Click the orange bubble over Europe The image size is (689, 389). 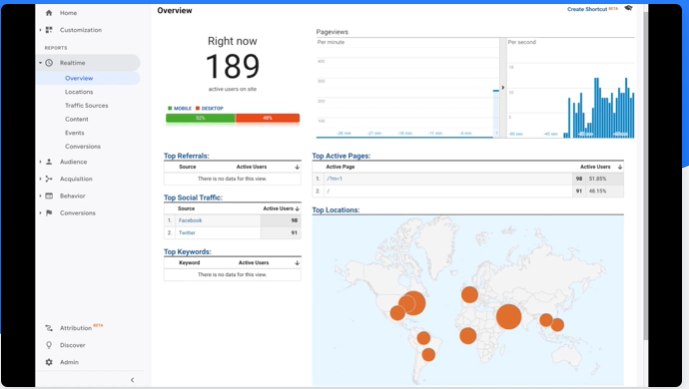[x=470, y=294]
